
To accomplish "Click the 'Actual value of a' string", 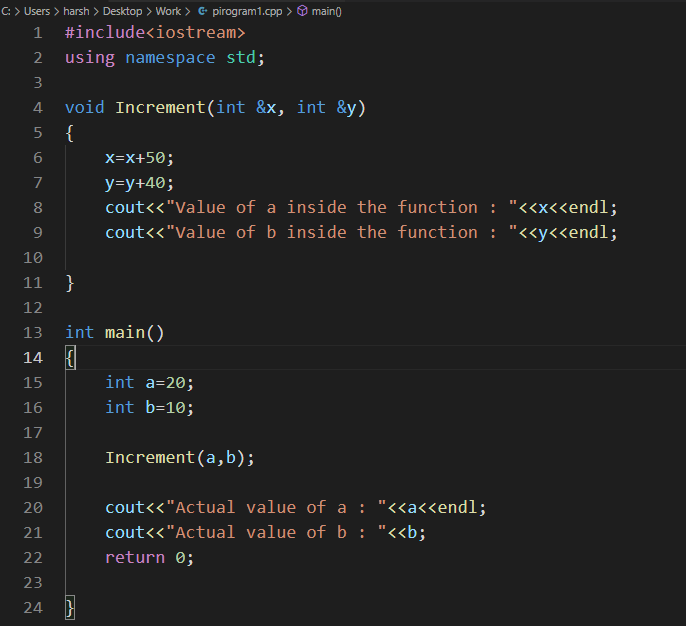I will point(276,507).
